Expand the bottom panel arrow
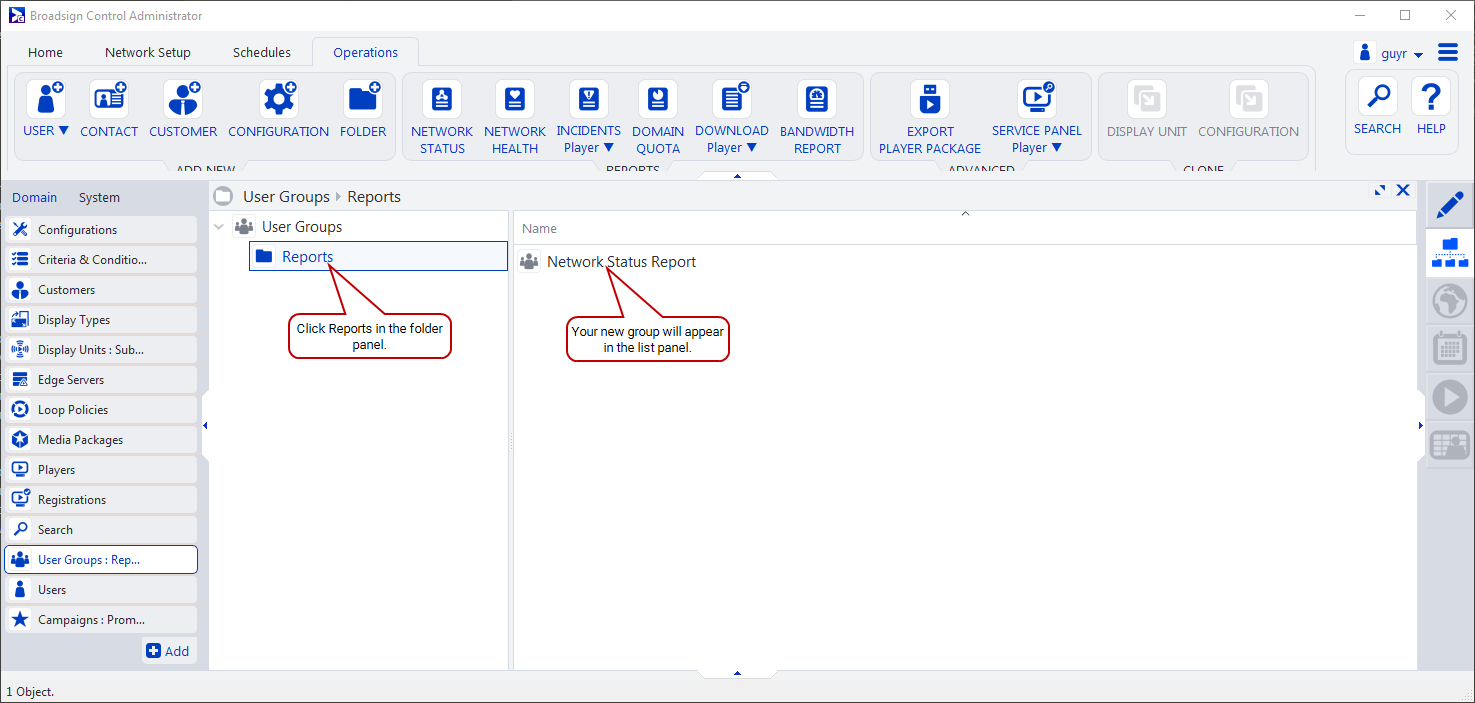Screen dimensions: 1475x703 tap(737, 673)
